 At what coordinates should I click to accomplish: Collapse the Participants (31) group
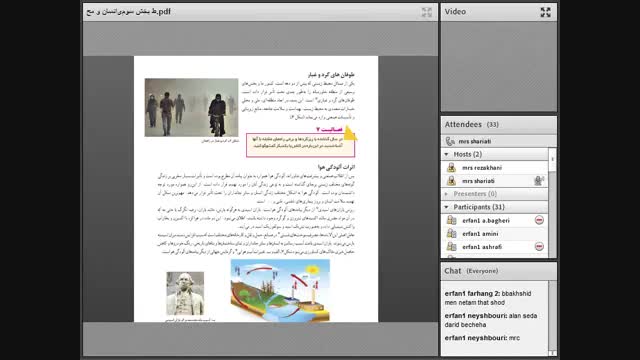[447, 207]
